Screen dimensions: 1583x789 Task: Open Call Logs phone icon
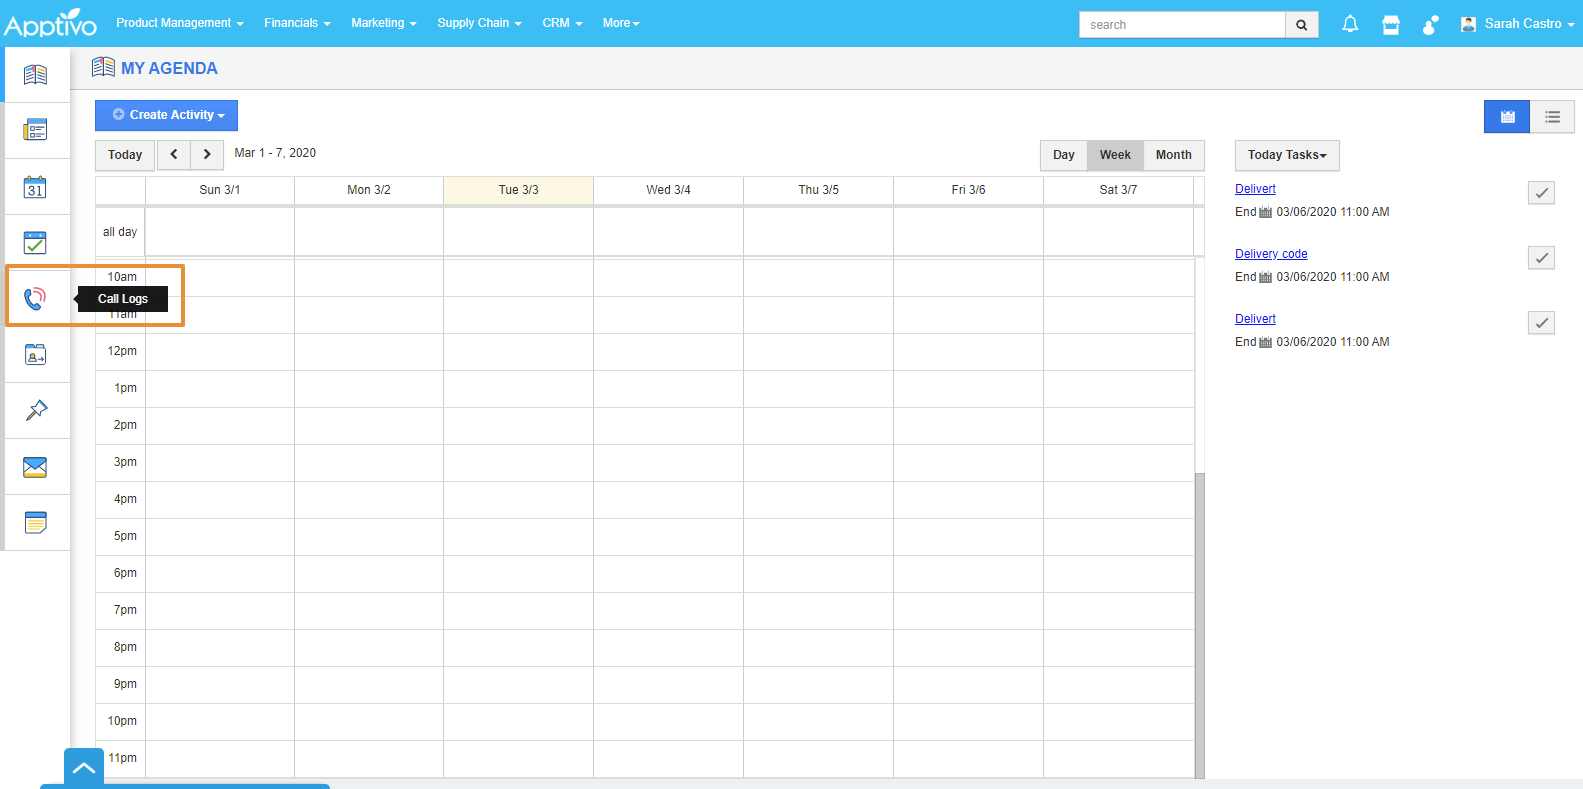pyautogui.click(x=35, y=298)
